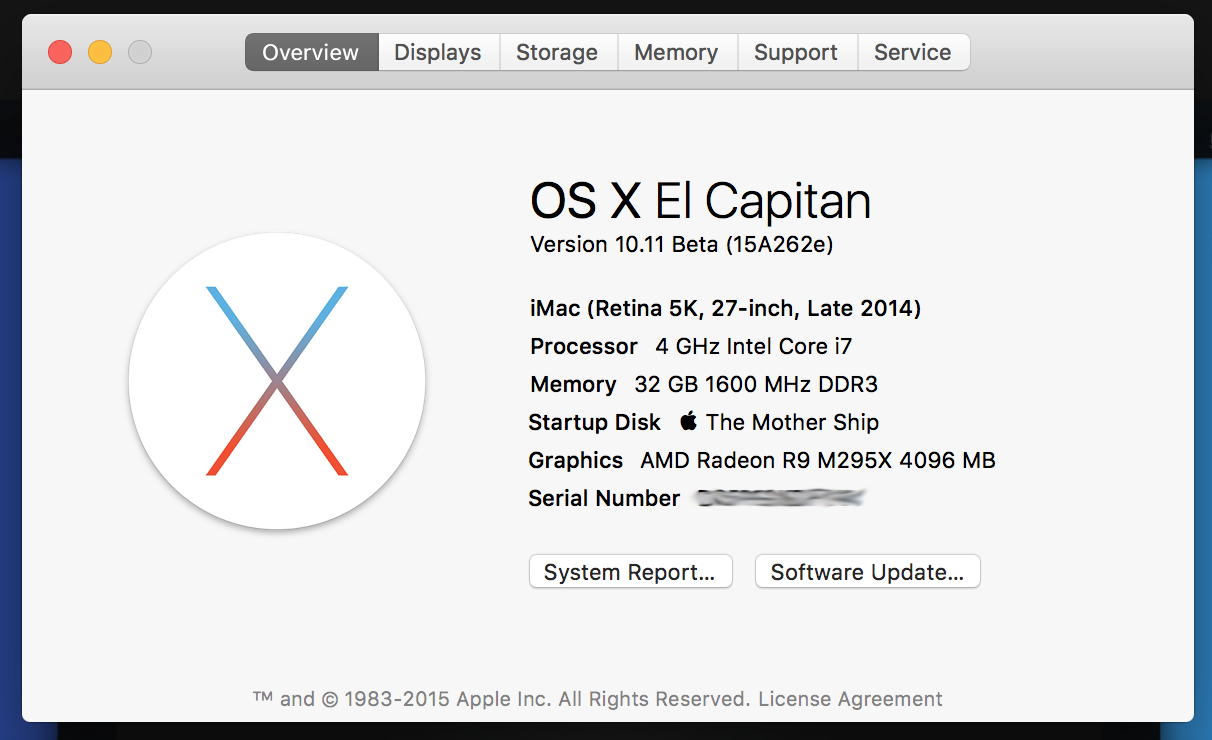Click the grayed-out zoom window button

tap(140, 52)
